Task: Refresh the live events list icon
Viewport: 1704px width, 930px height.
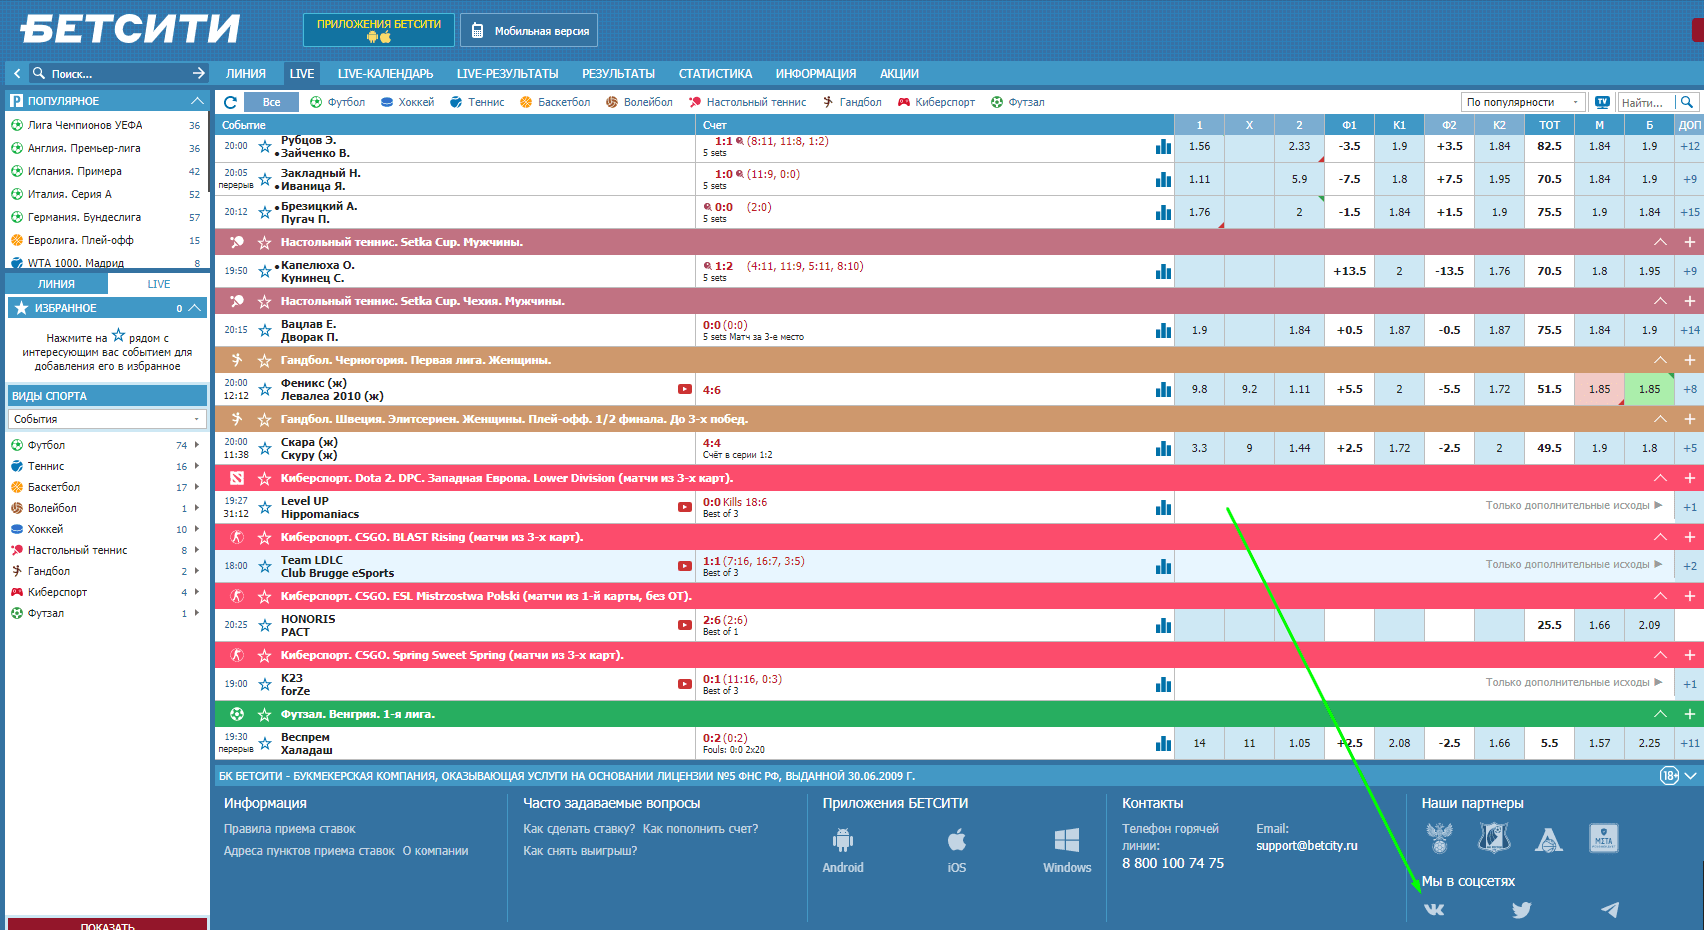Action: [231, 102]
